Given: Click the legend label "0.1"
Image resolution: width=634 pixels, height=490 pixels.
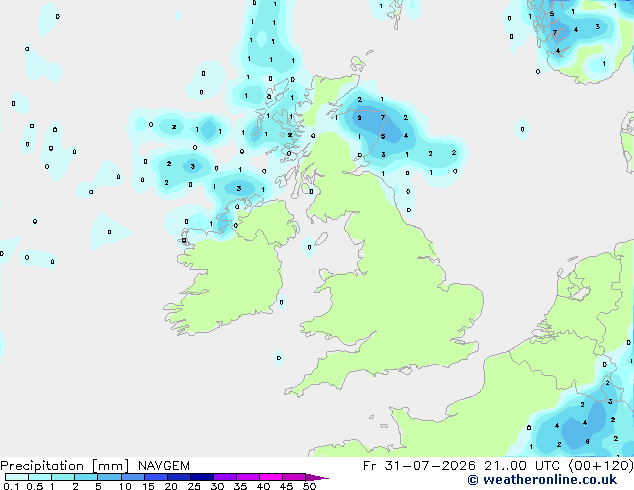Looking at the screenshot, I should (x=11, y=486).
